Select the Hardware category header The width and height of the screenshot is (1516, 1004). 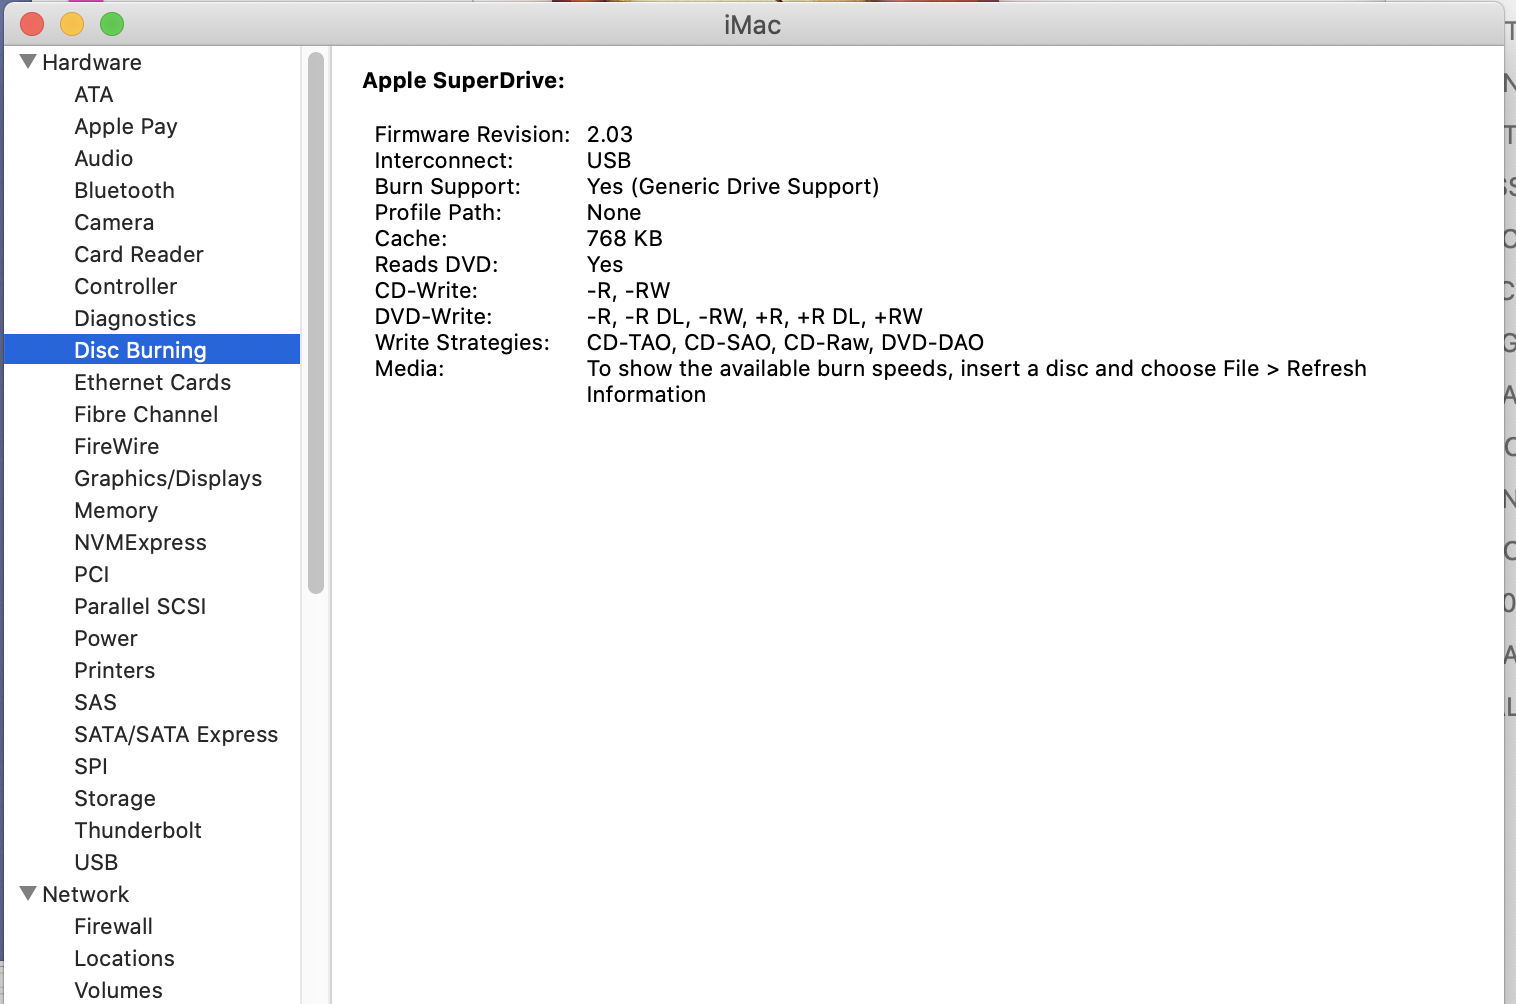[92, 62]
